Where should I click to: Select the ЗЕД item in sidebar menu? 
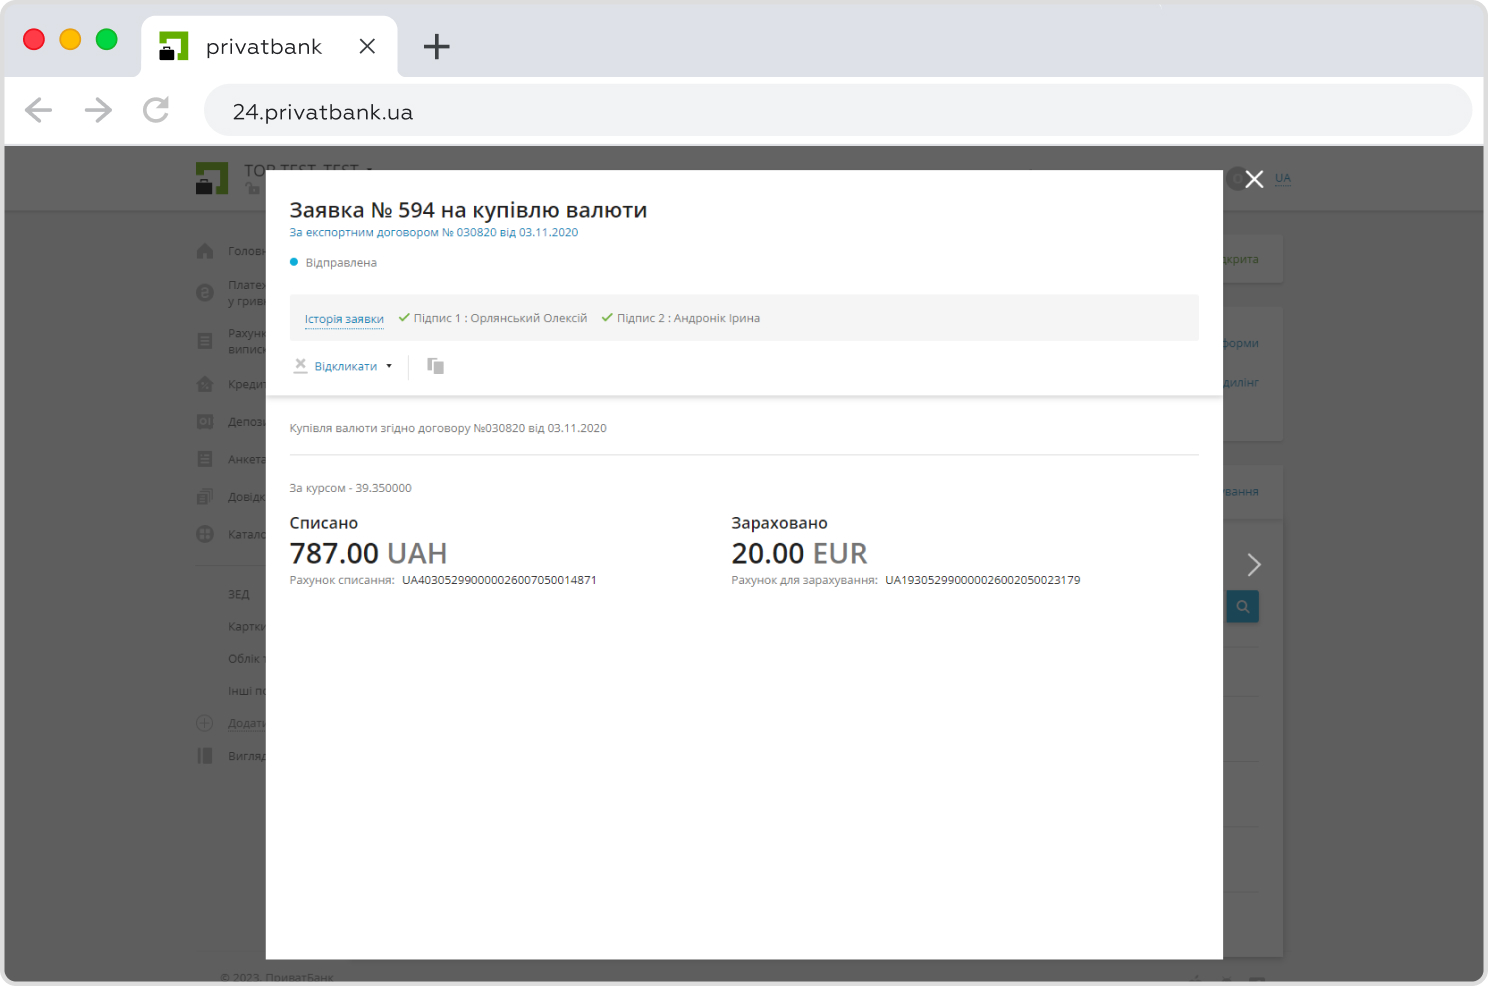coord(239,594)
